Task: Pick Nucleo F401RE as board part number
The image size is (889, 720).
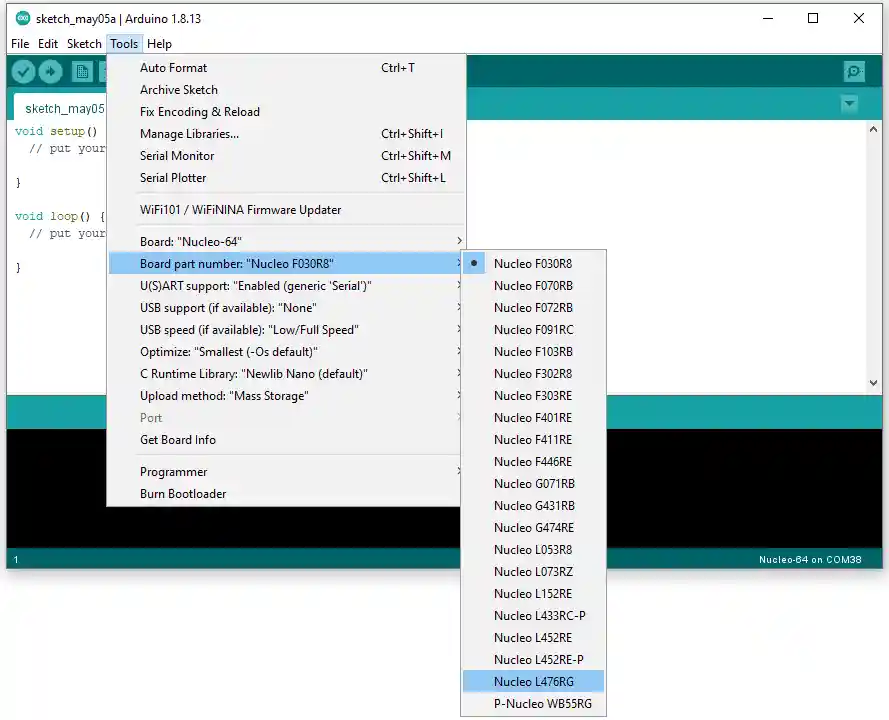Action: tap(532, 418)
